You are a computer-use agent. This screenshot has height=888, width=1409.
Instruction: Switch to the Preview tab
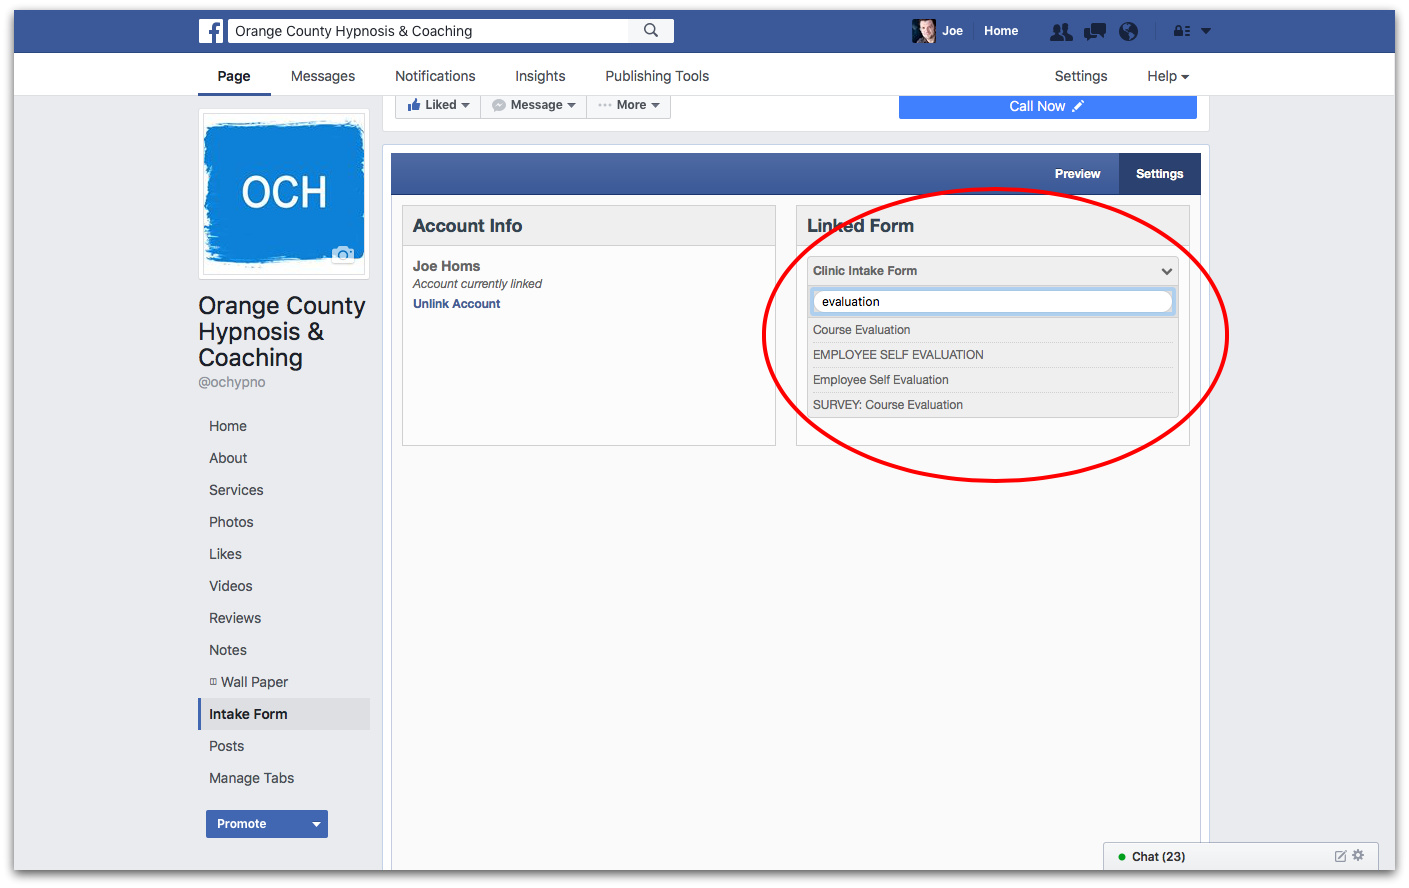(1077, 174)
